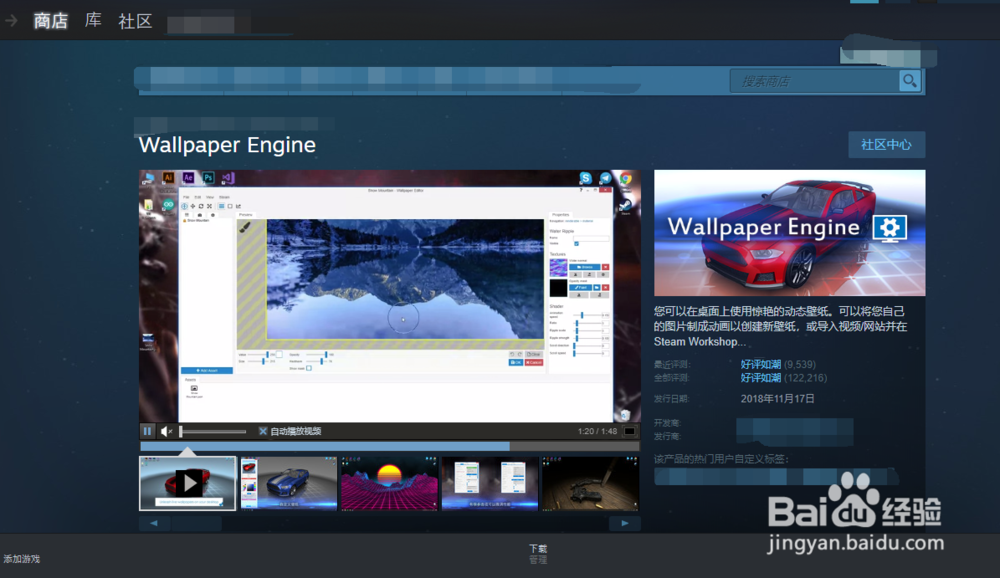
Task: Pause the trailer video
Action: pos(147,431)
